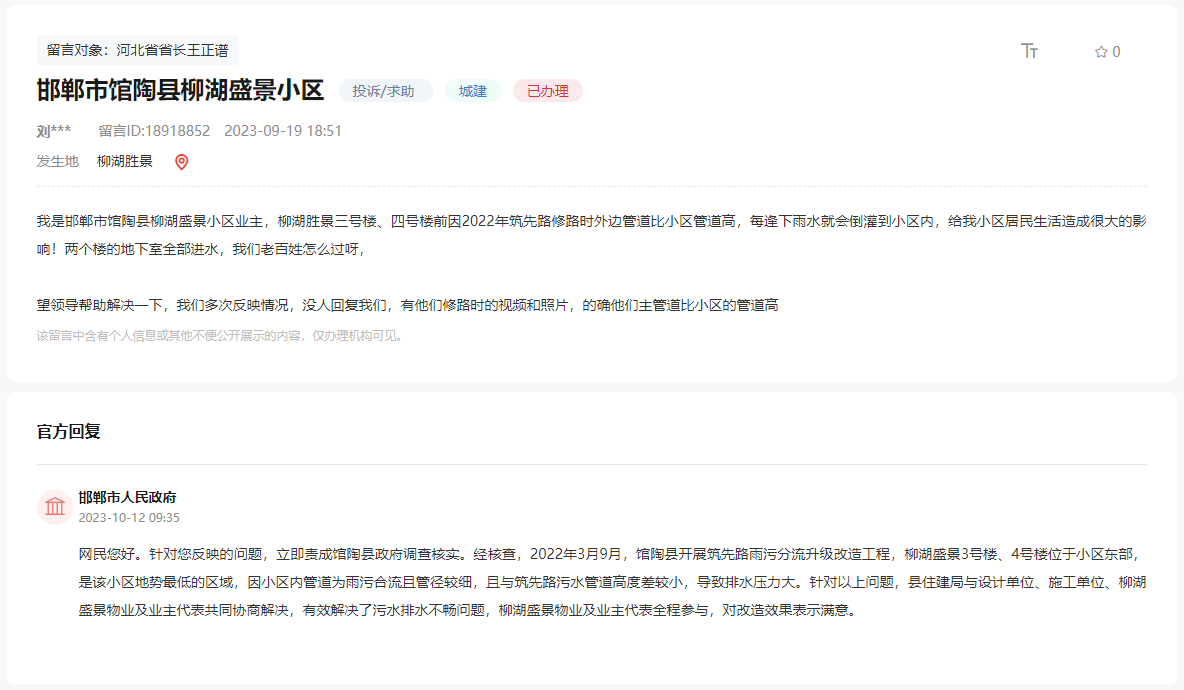Click the favorite count 0
The image size is (1184, 690).
[1116, 52]
